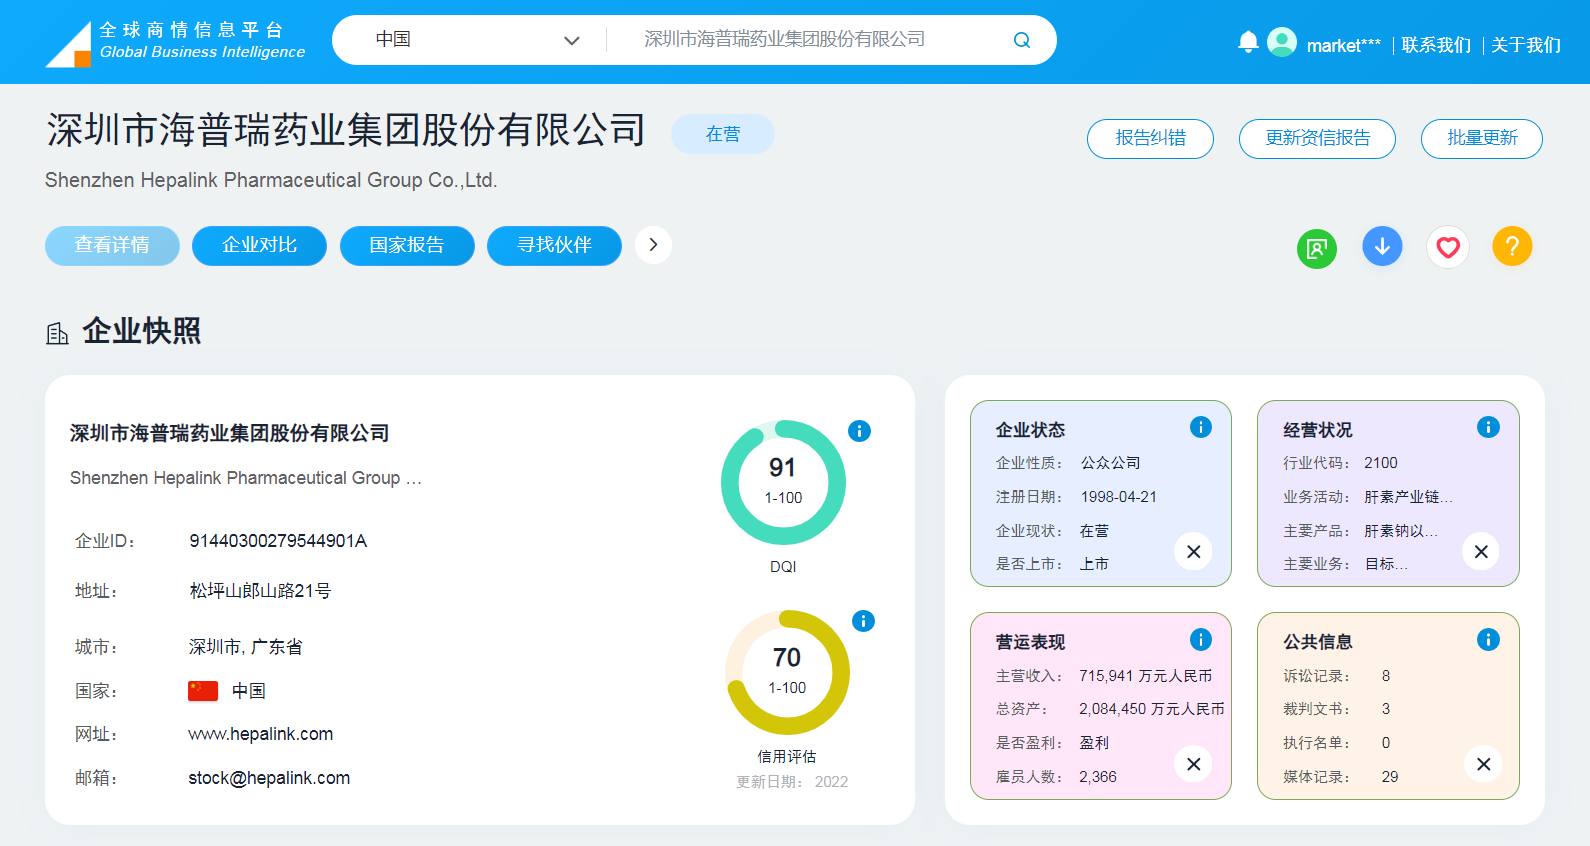Select the 国家报告 tab
Screen dimensions: 1590x846
(x=407, y=245)
